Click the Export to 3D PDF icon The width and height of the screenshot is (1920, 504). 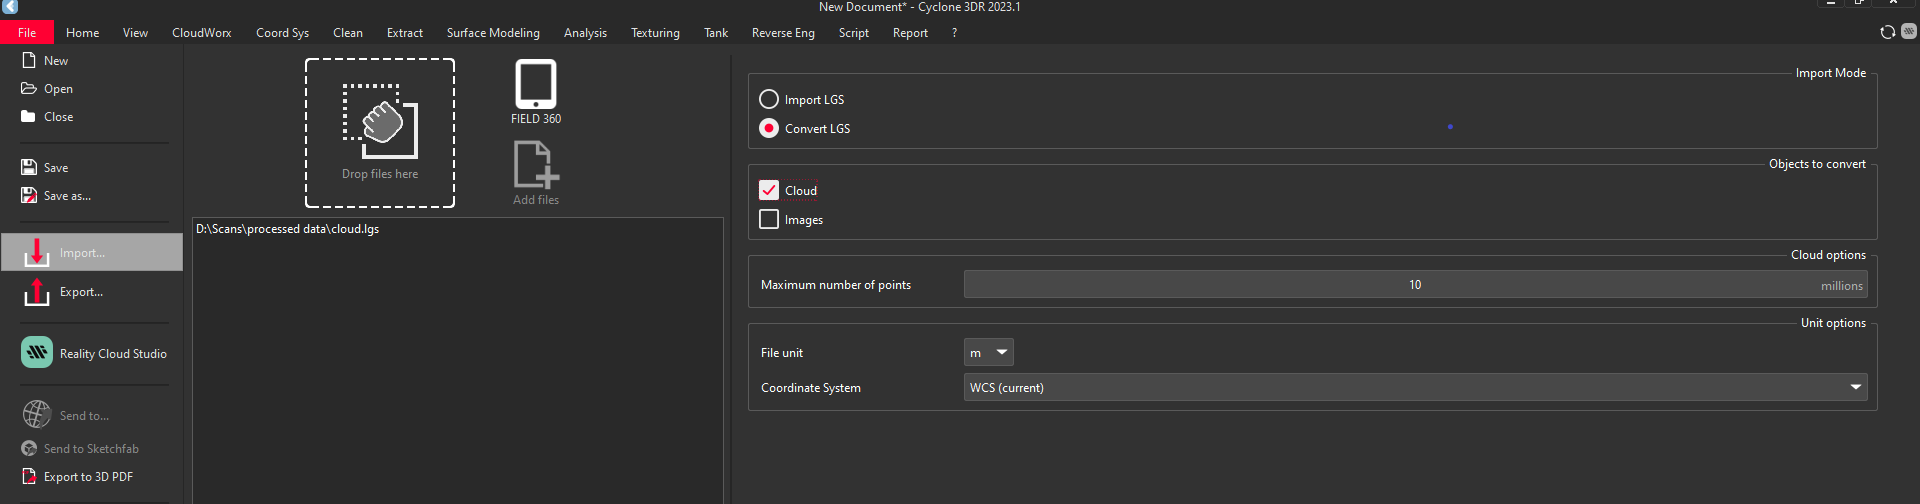pos(29,476)
